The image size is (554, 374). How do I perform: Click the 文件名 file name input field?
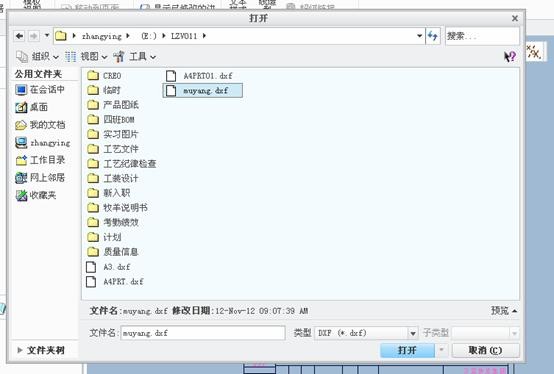point(203,333)
